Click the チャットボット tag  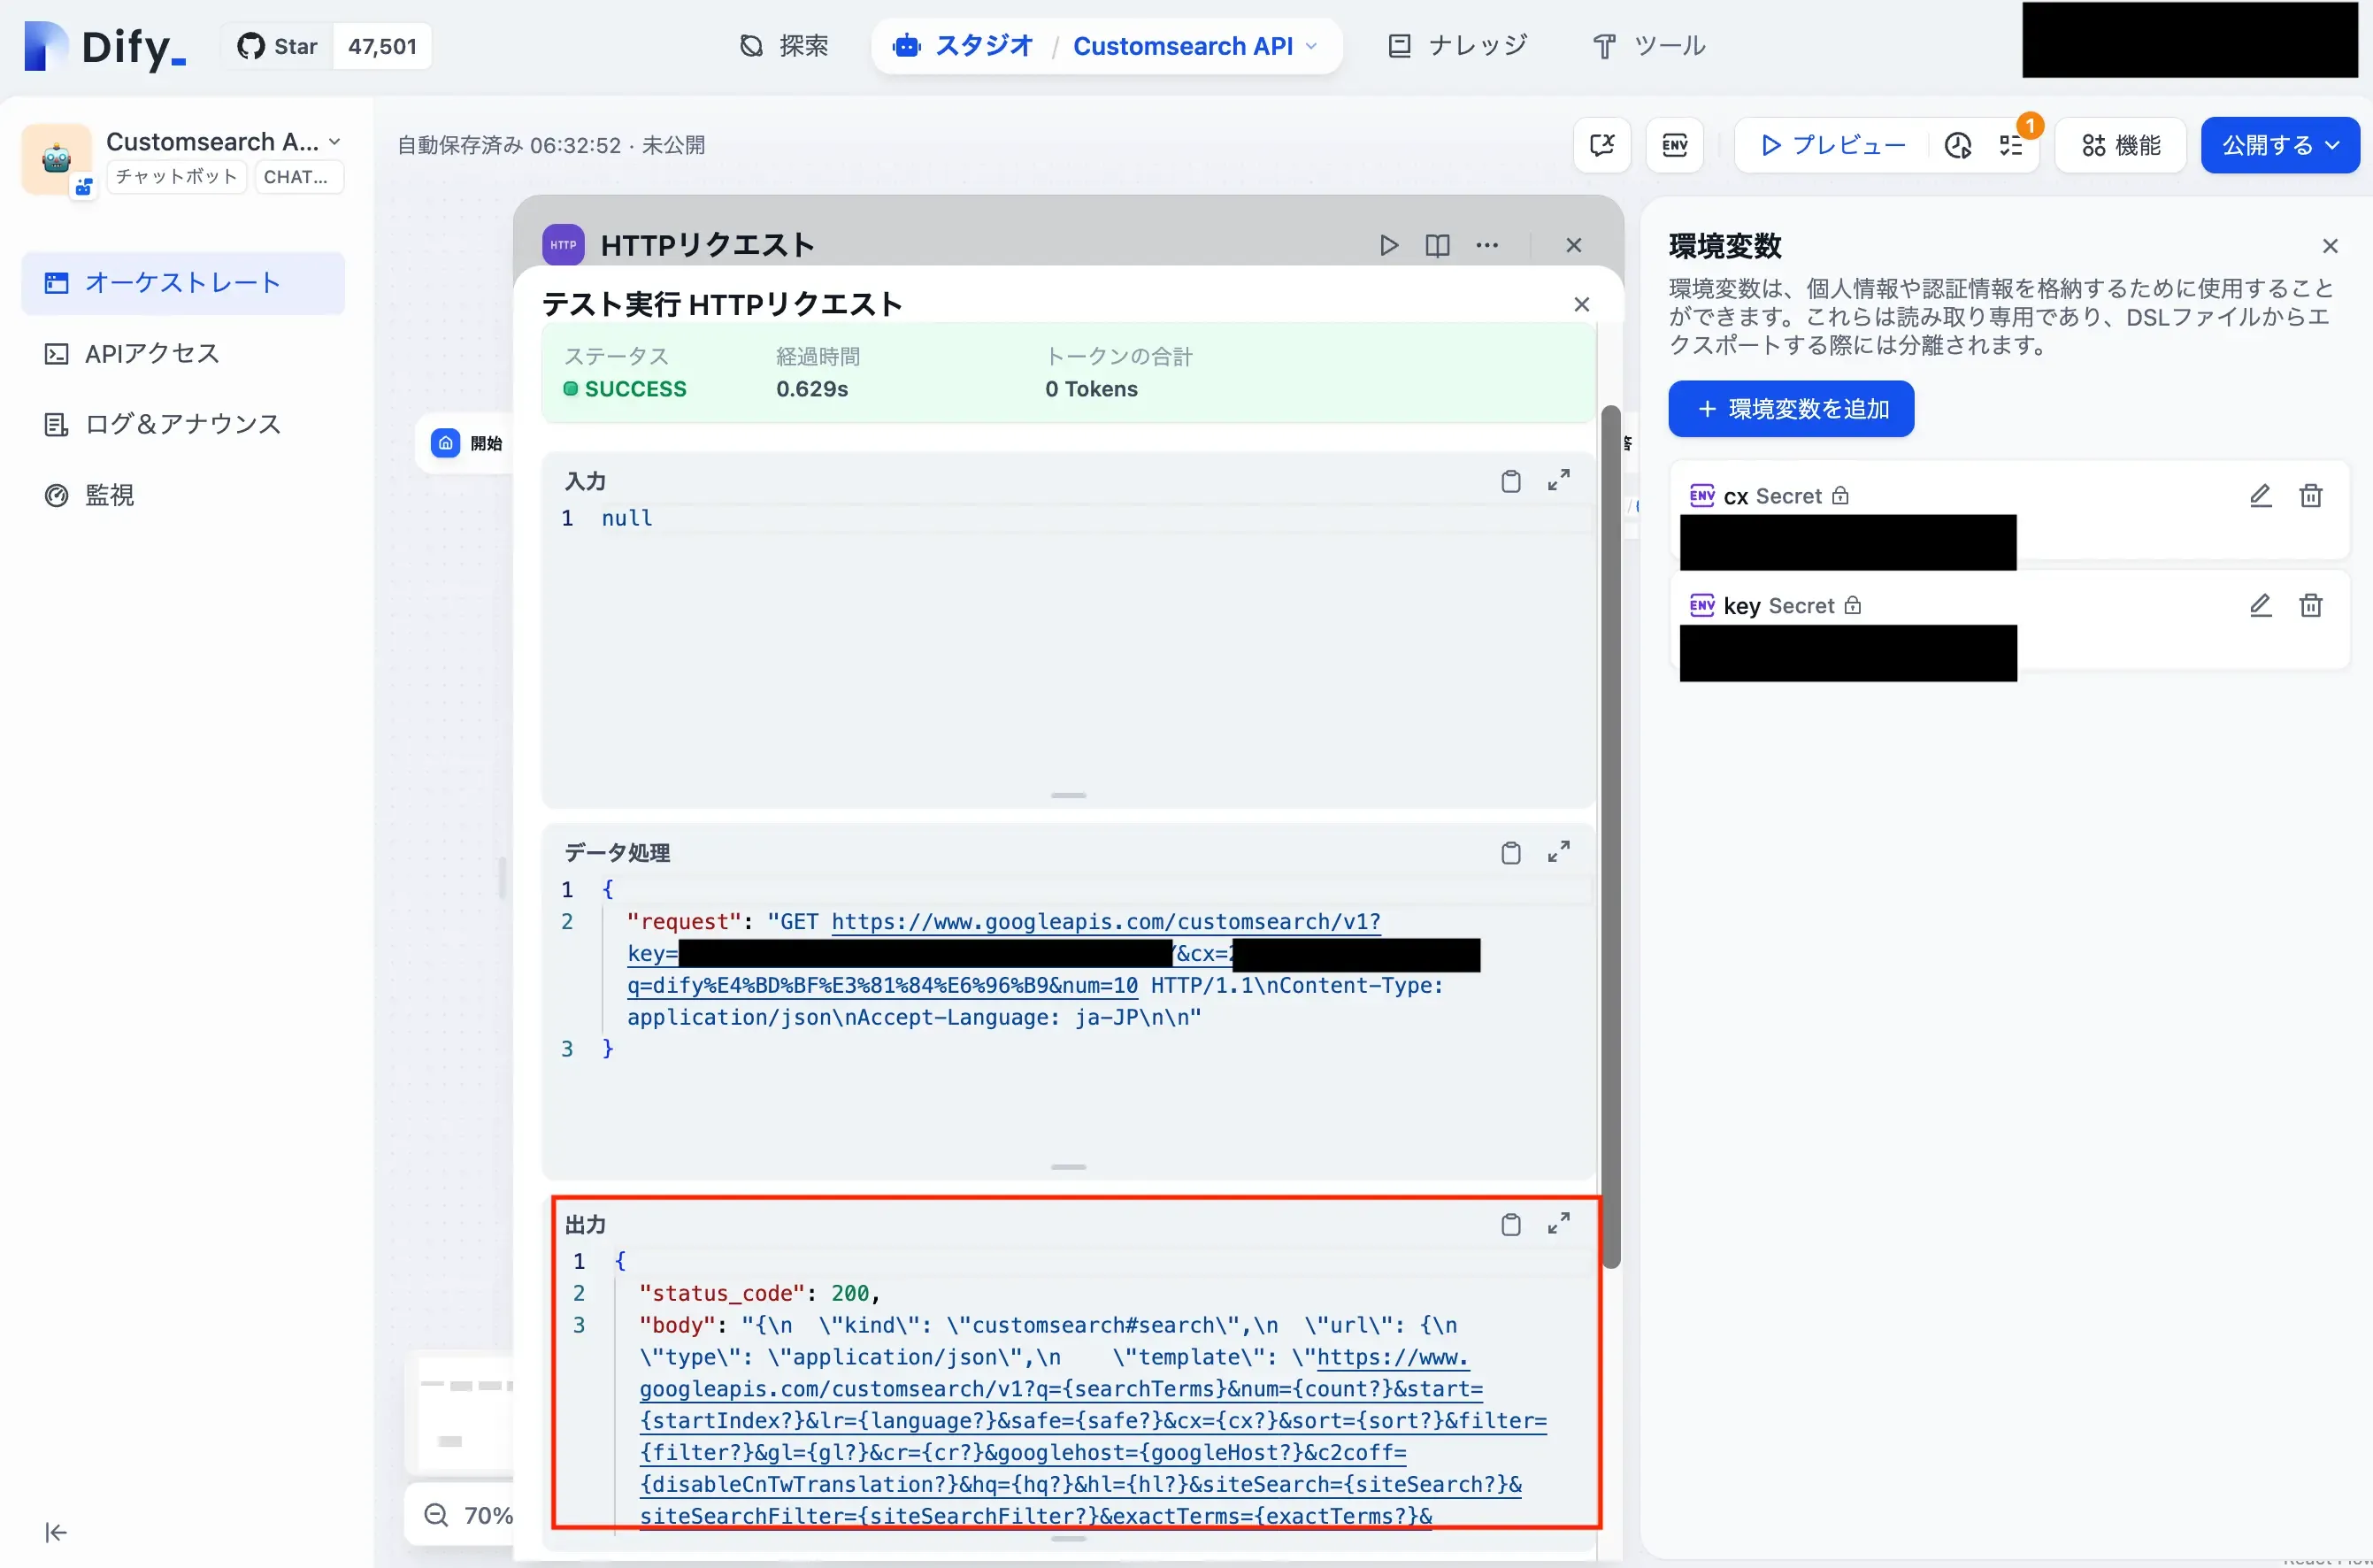[x=177, y=177]
